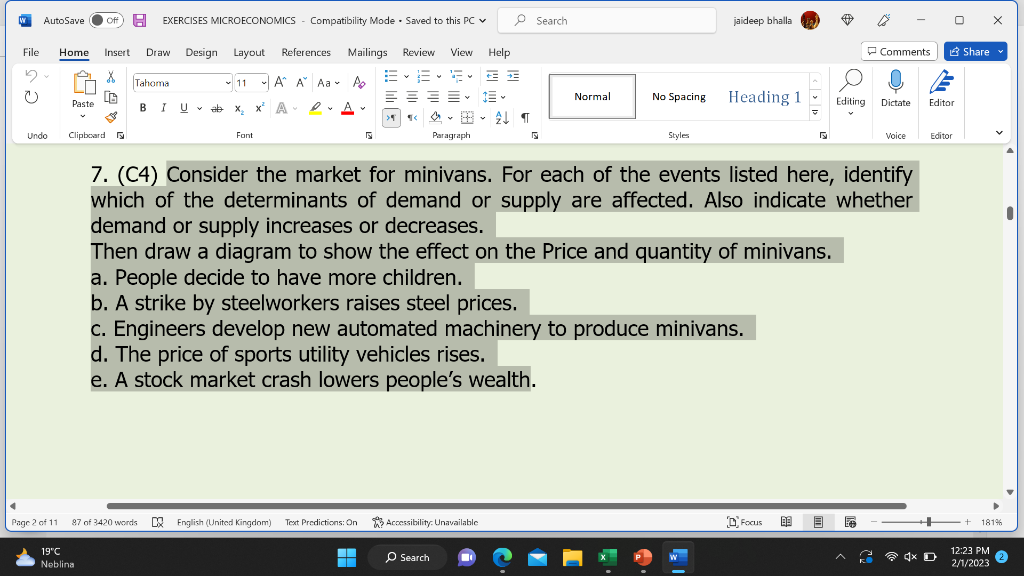Click the Save icon in title bar
The image size is (1024, 576).
tap(141, 20)
